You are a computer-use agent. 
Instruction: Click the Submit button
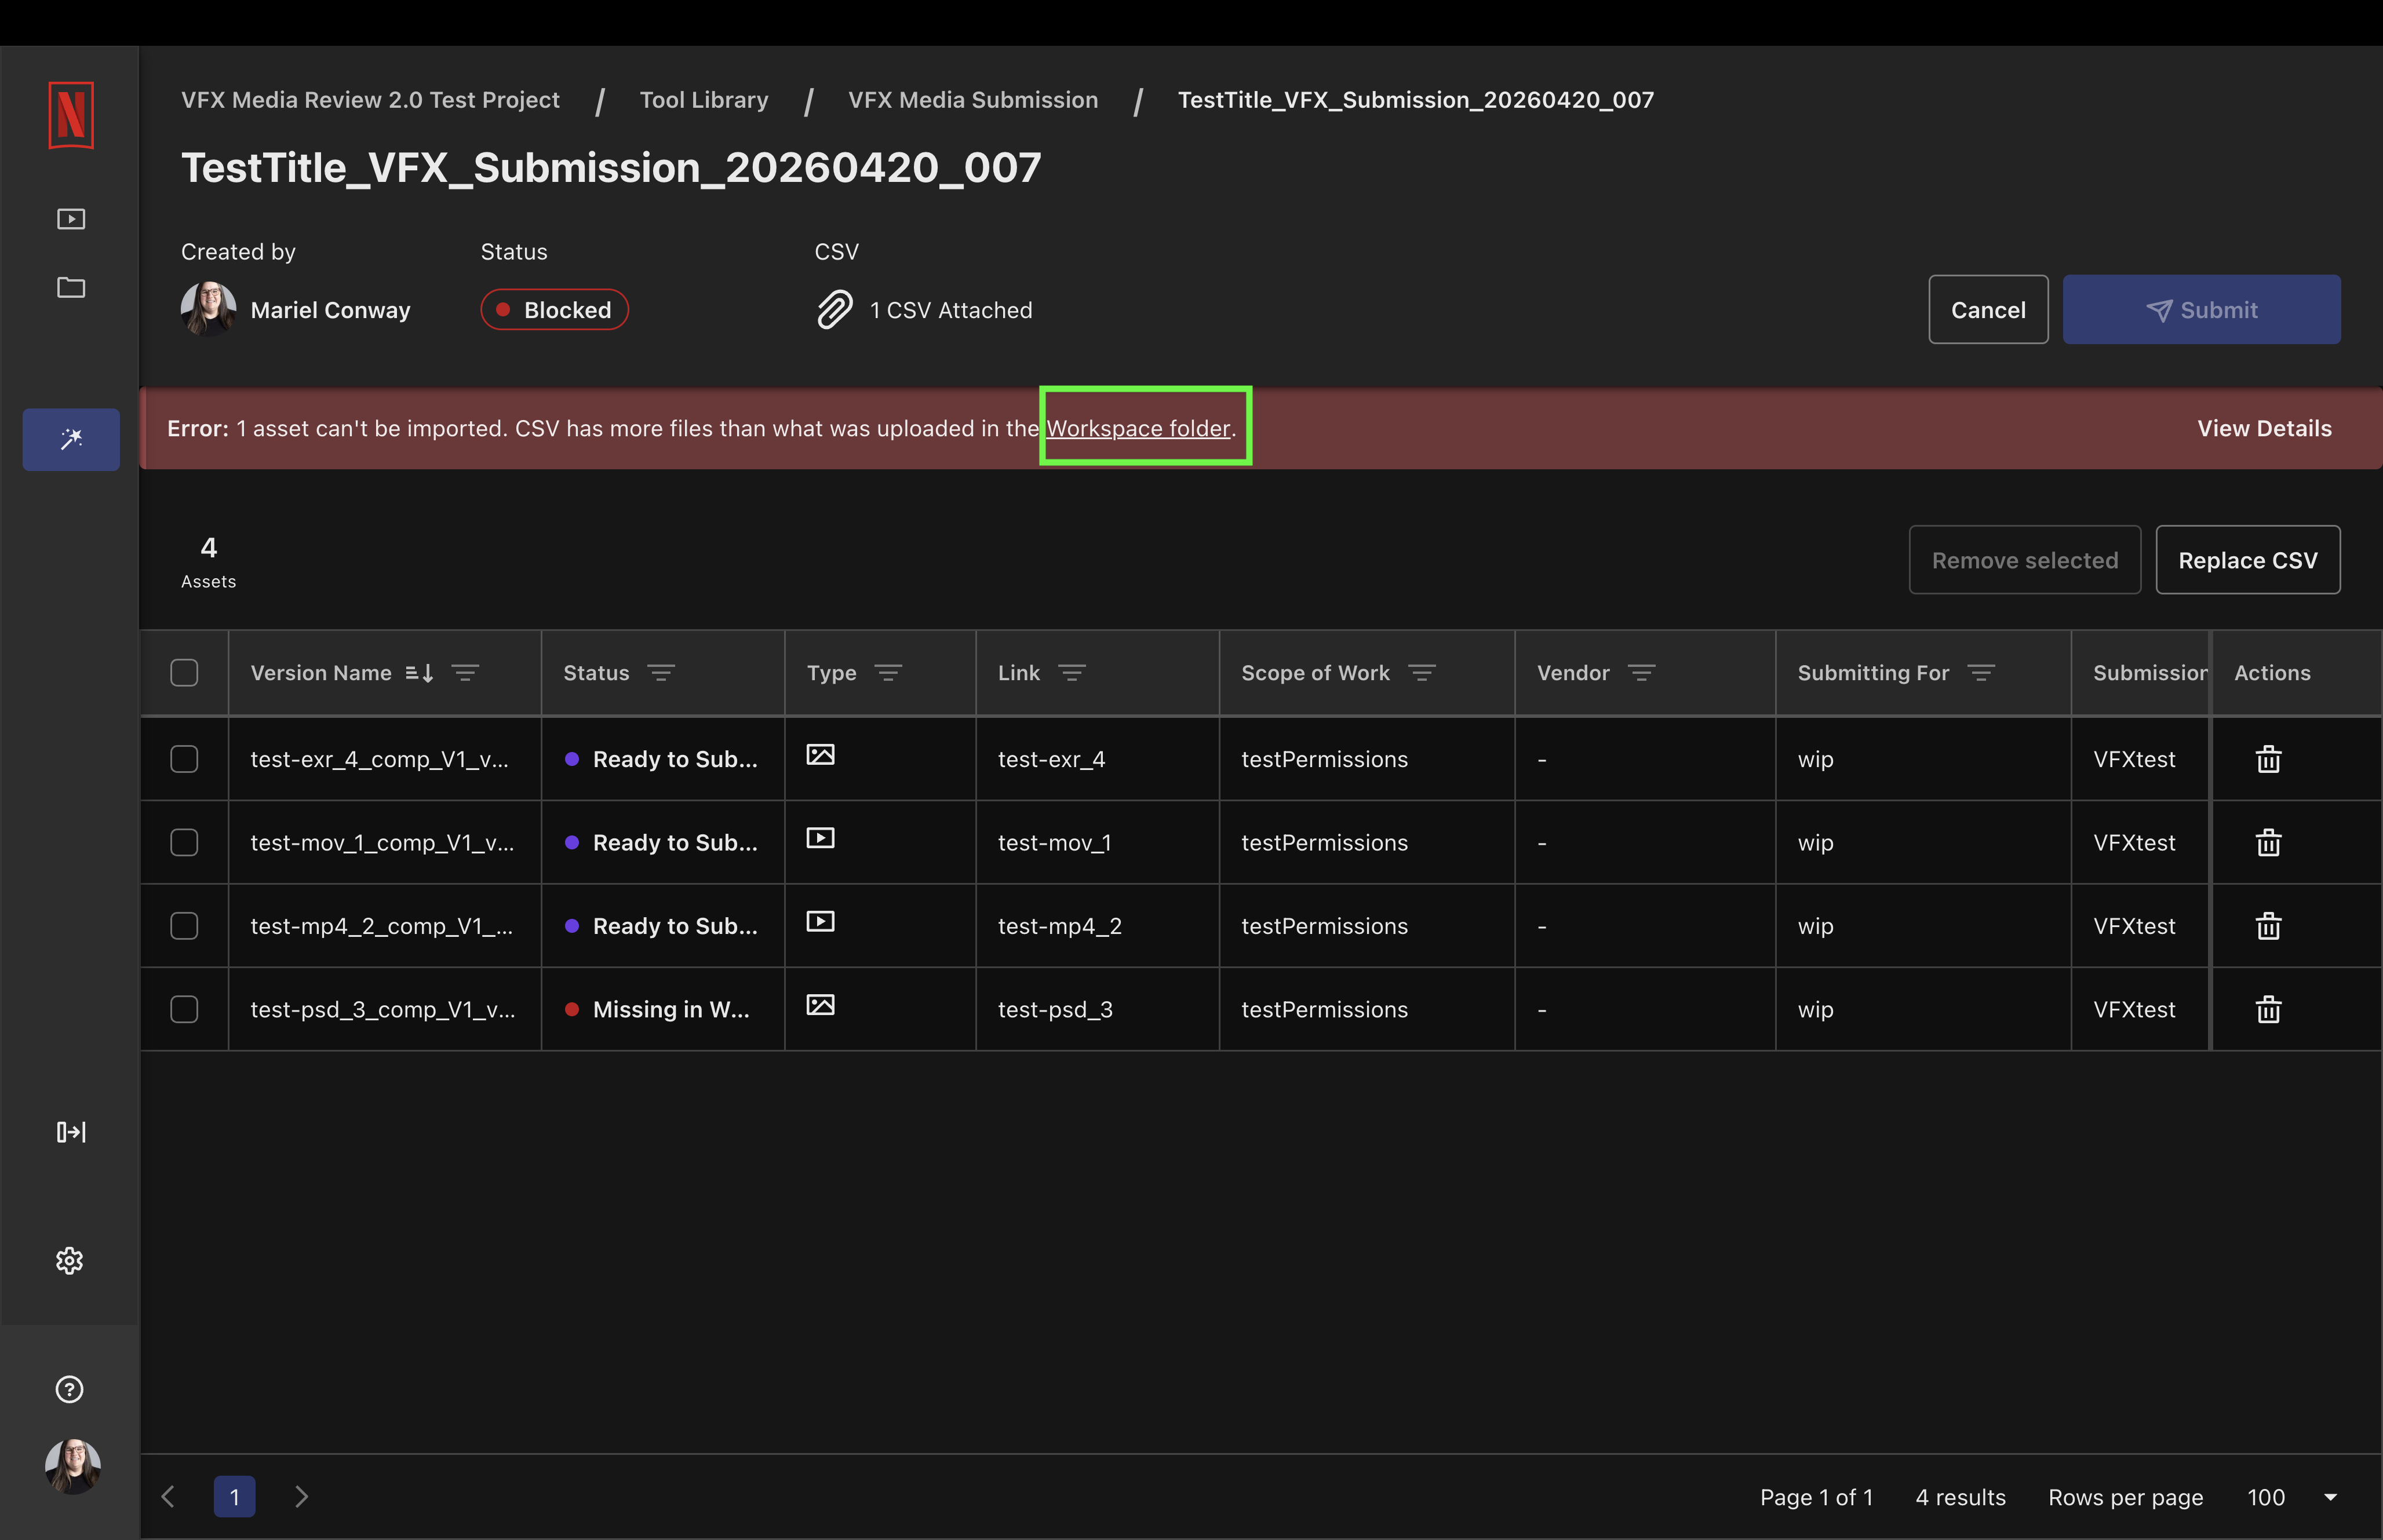tap(2201, 310)
